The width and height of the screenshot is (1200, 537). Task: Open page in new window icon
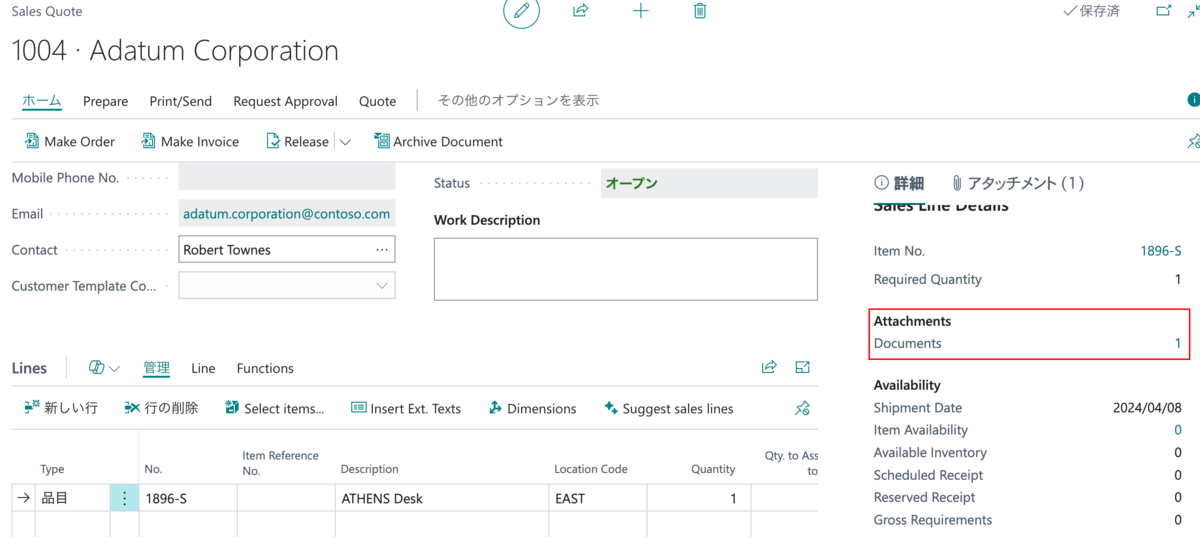(x=1163, y=11)
